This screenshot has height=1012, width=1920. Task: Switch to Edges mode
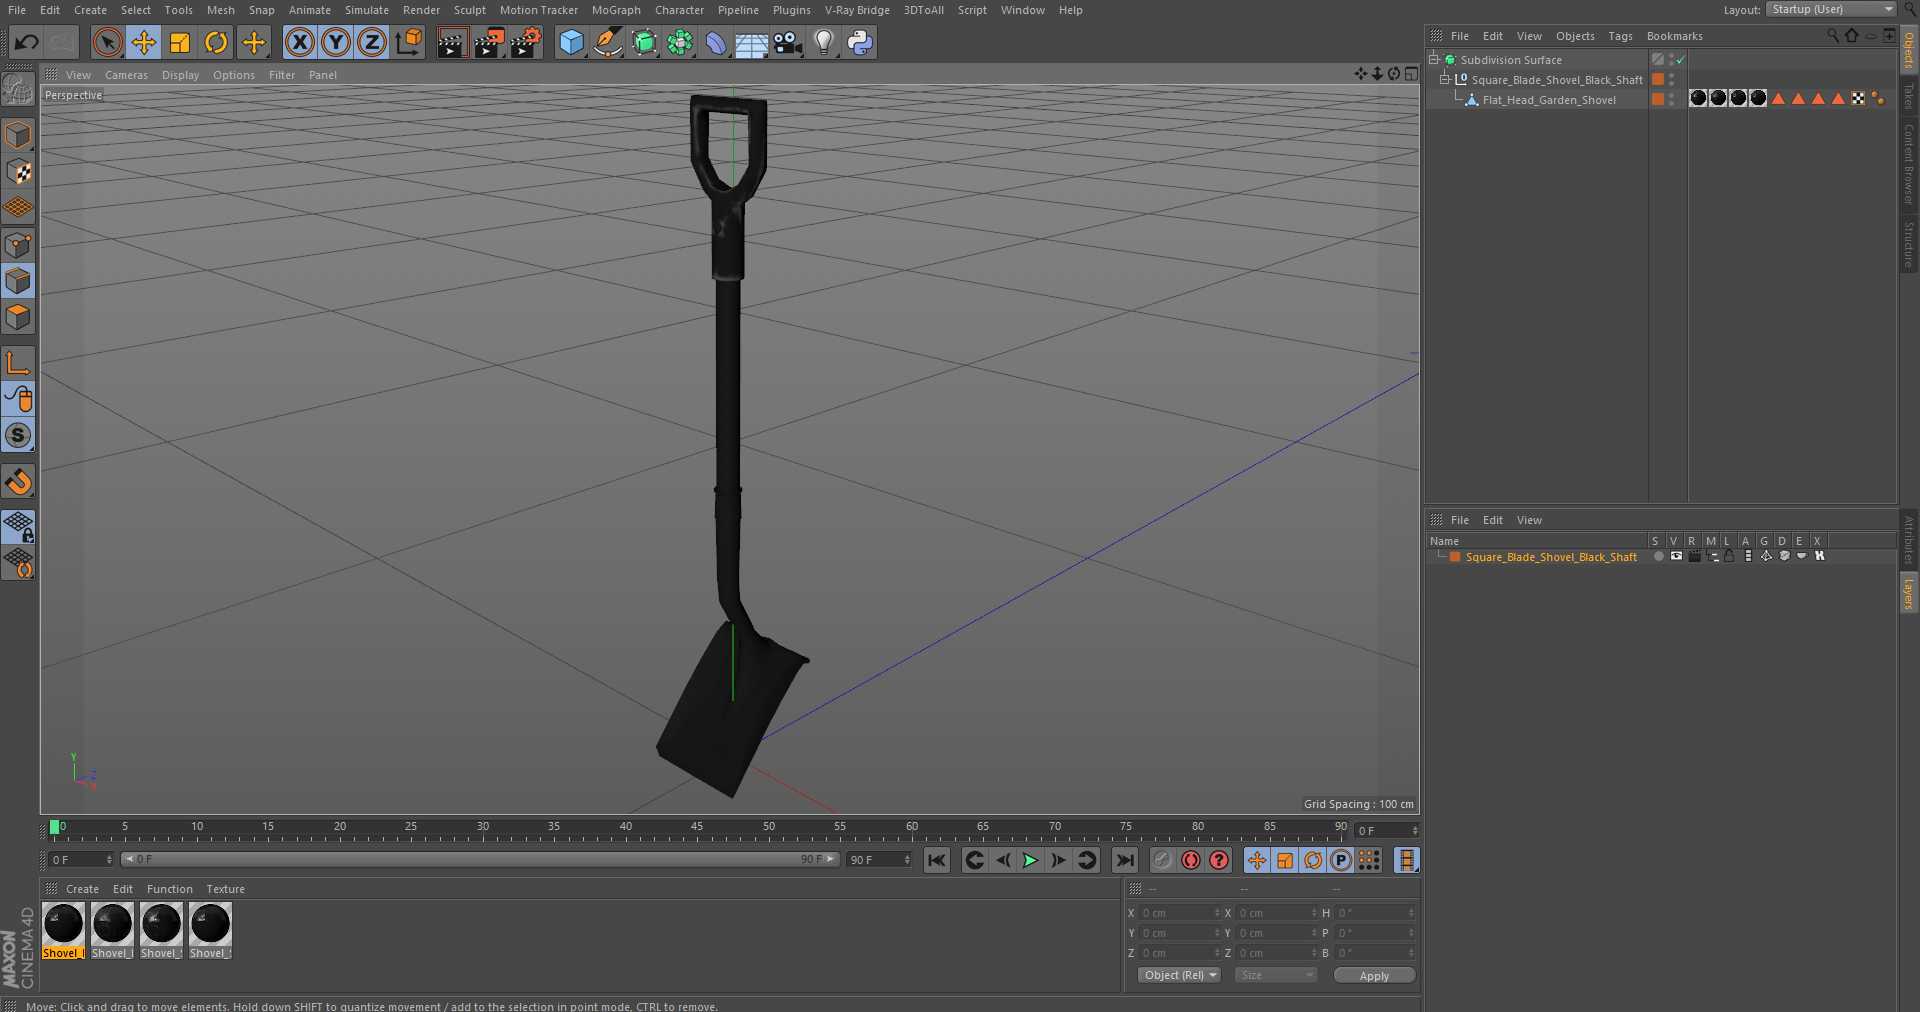pos(18,281)
